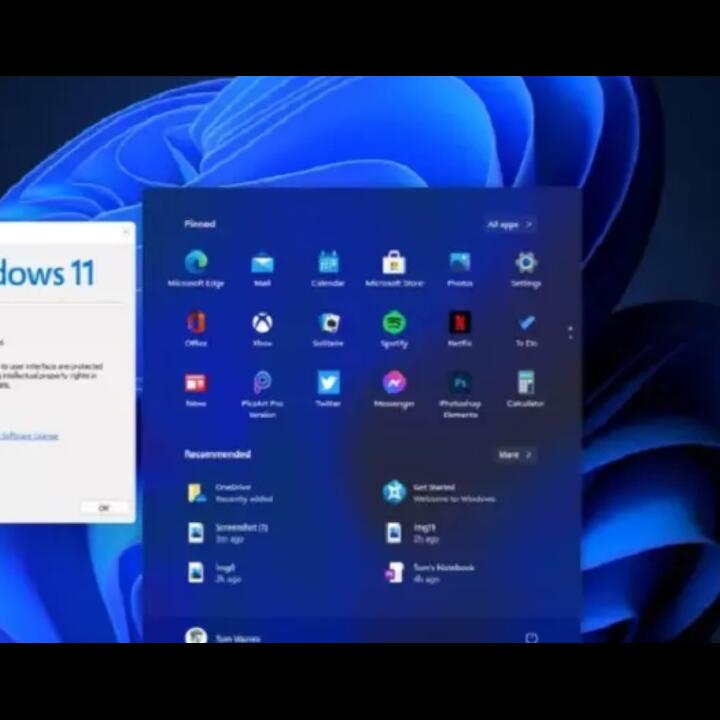Launch Netflix
The image size is (720, 720).
[460, 329]
